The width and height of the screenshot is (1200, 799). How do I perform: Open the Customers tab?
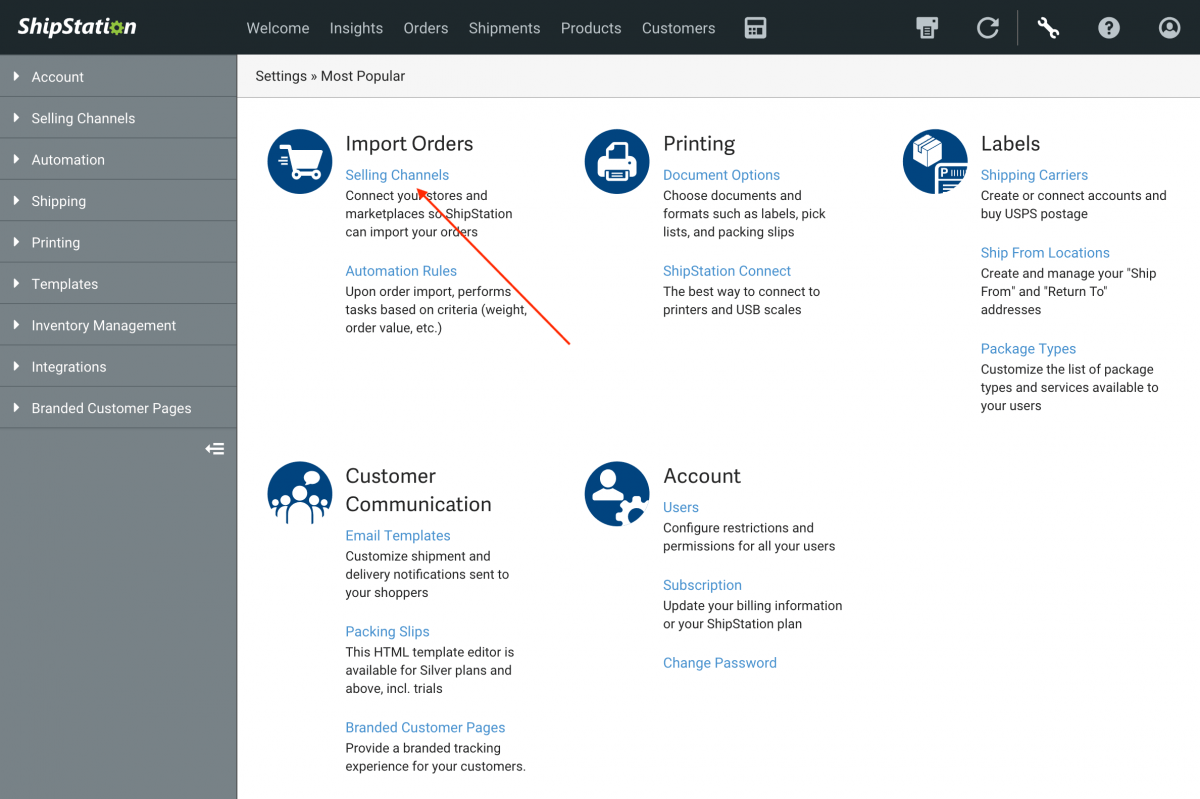(679, 28)
